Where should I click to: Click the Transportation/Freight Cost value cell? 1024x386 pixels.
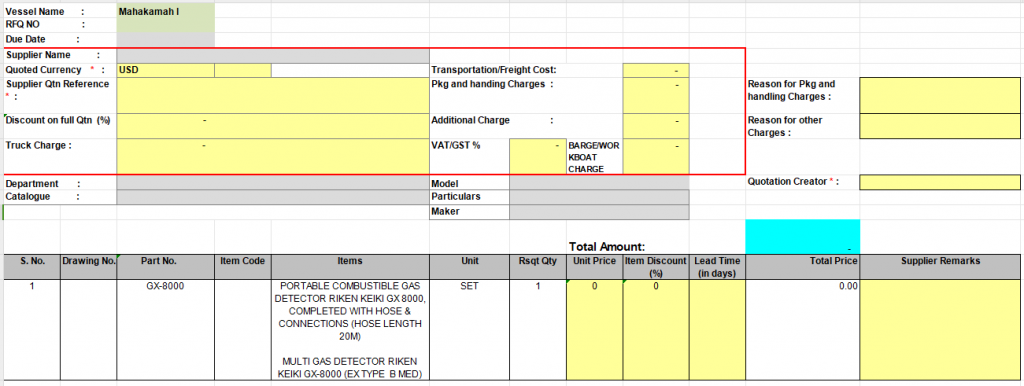click(656, 70)
